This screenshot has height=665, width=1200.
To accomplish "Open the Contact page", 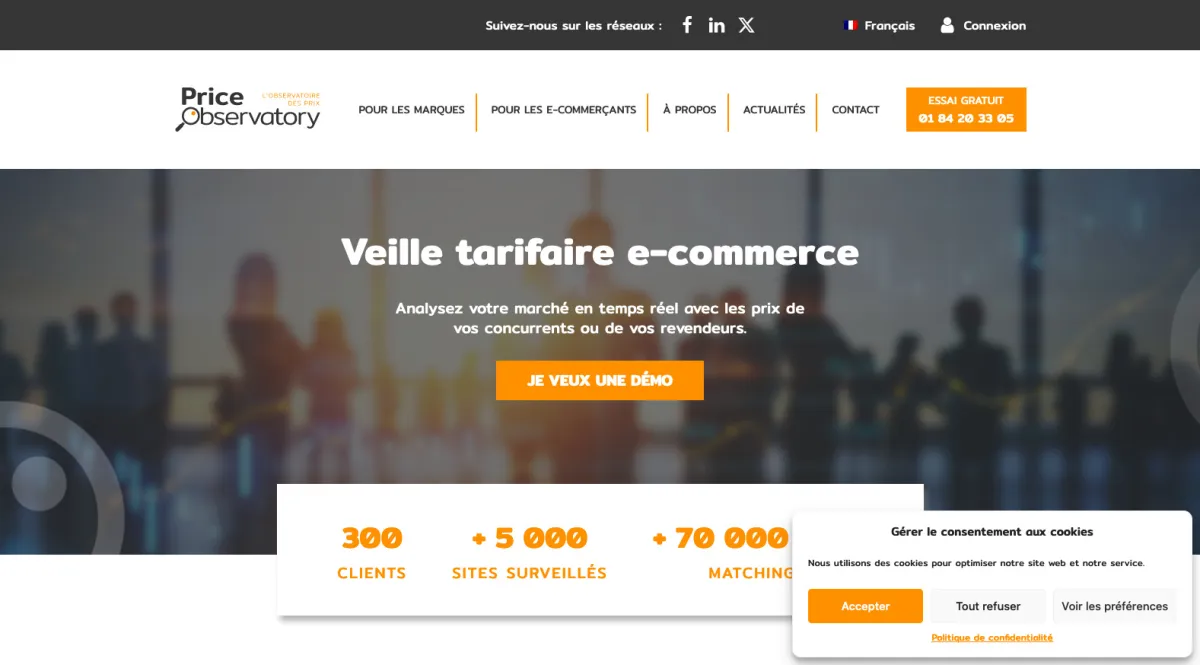I will [855, 110].
